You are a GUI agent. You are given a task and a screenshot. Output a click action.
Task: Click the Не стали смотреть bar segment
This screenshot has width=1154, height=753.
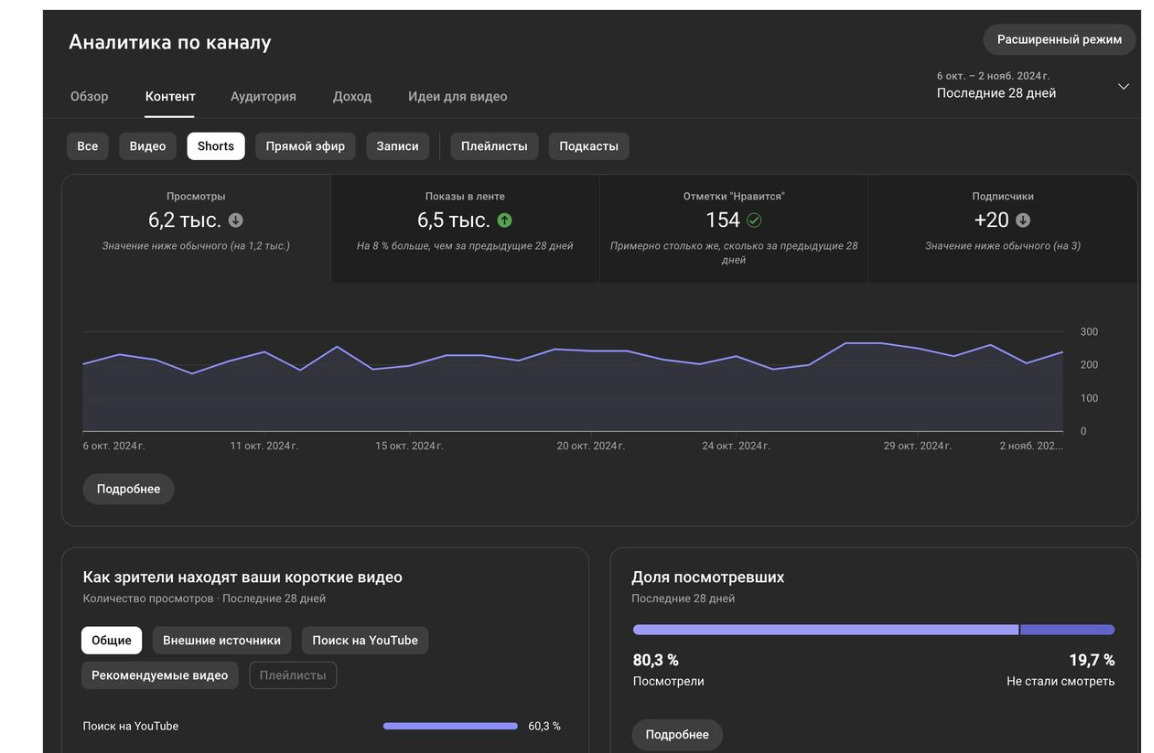click(x=1067, y=629)
